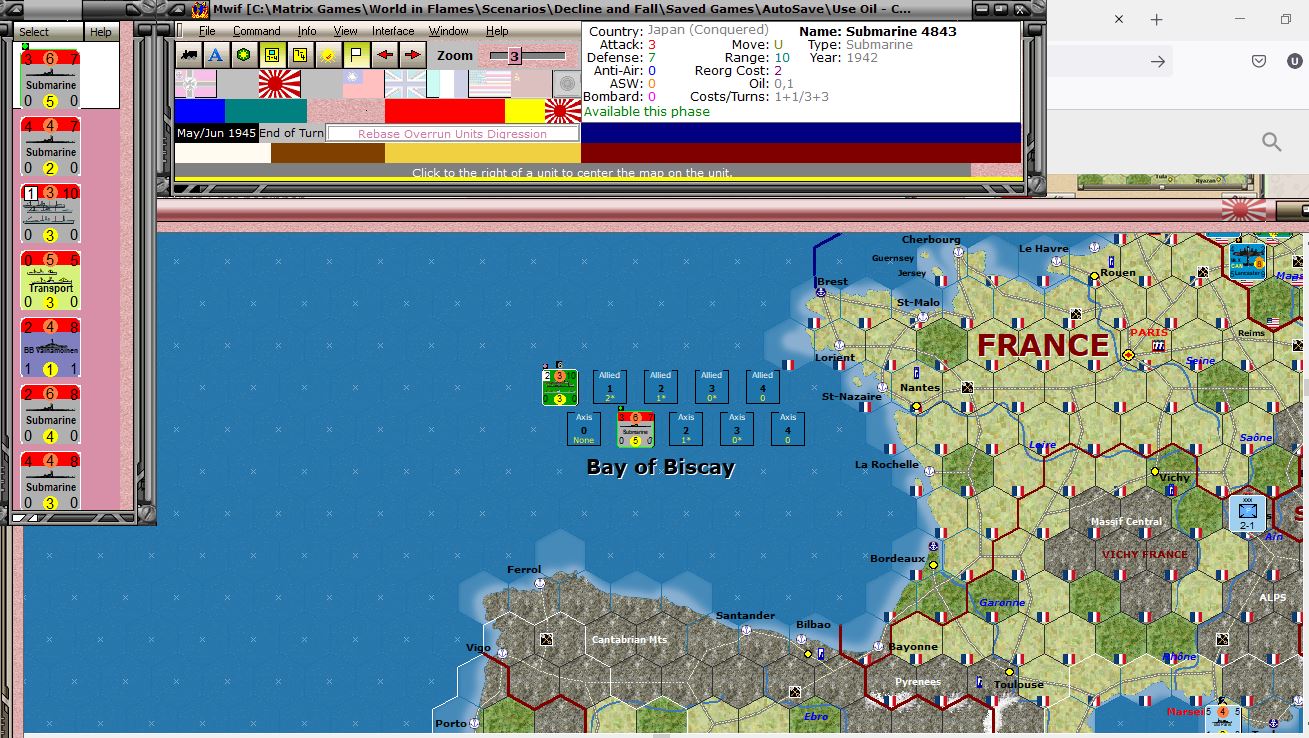This screenshot has width=1309, height=738.
Task: Click the Nantes city label on the map
Action: pos(920,388)
